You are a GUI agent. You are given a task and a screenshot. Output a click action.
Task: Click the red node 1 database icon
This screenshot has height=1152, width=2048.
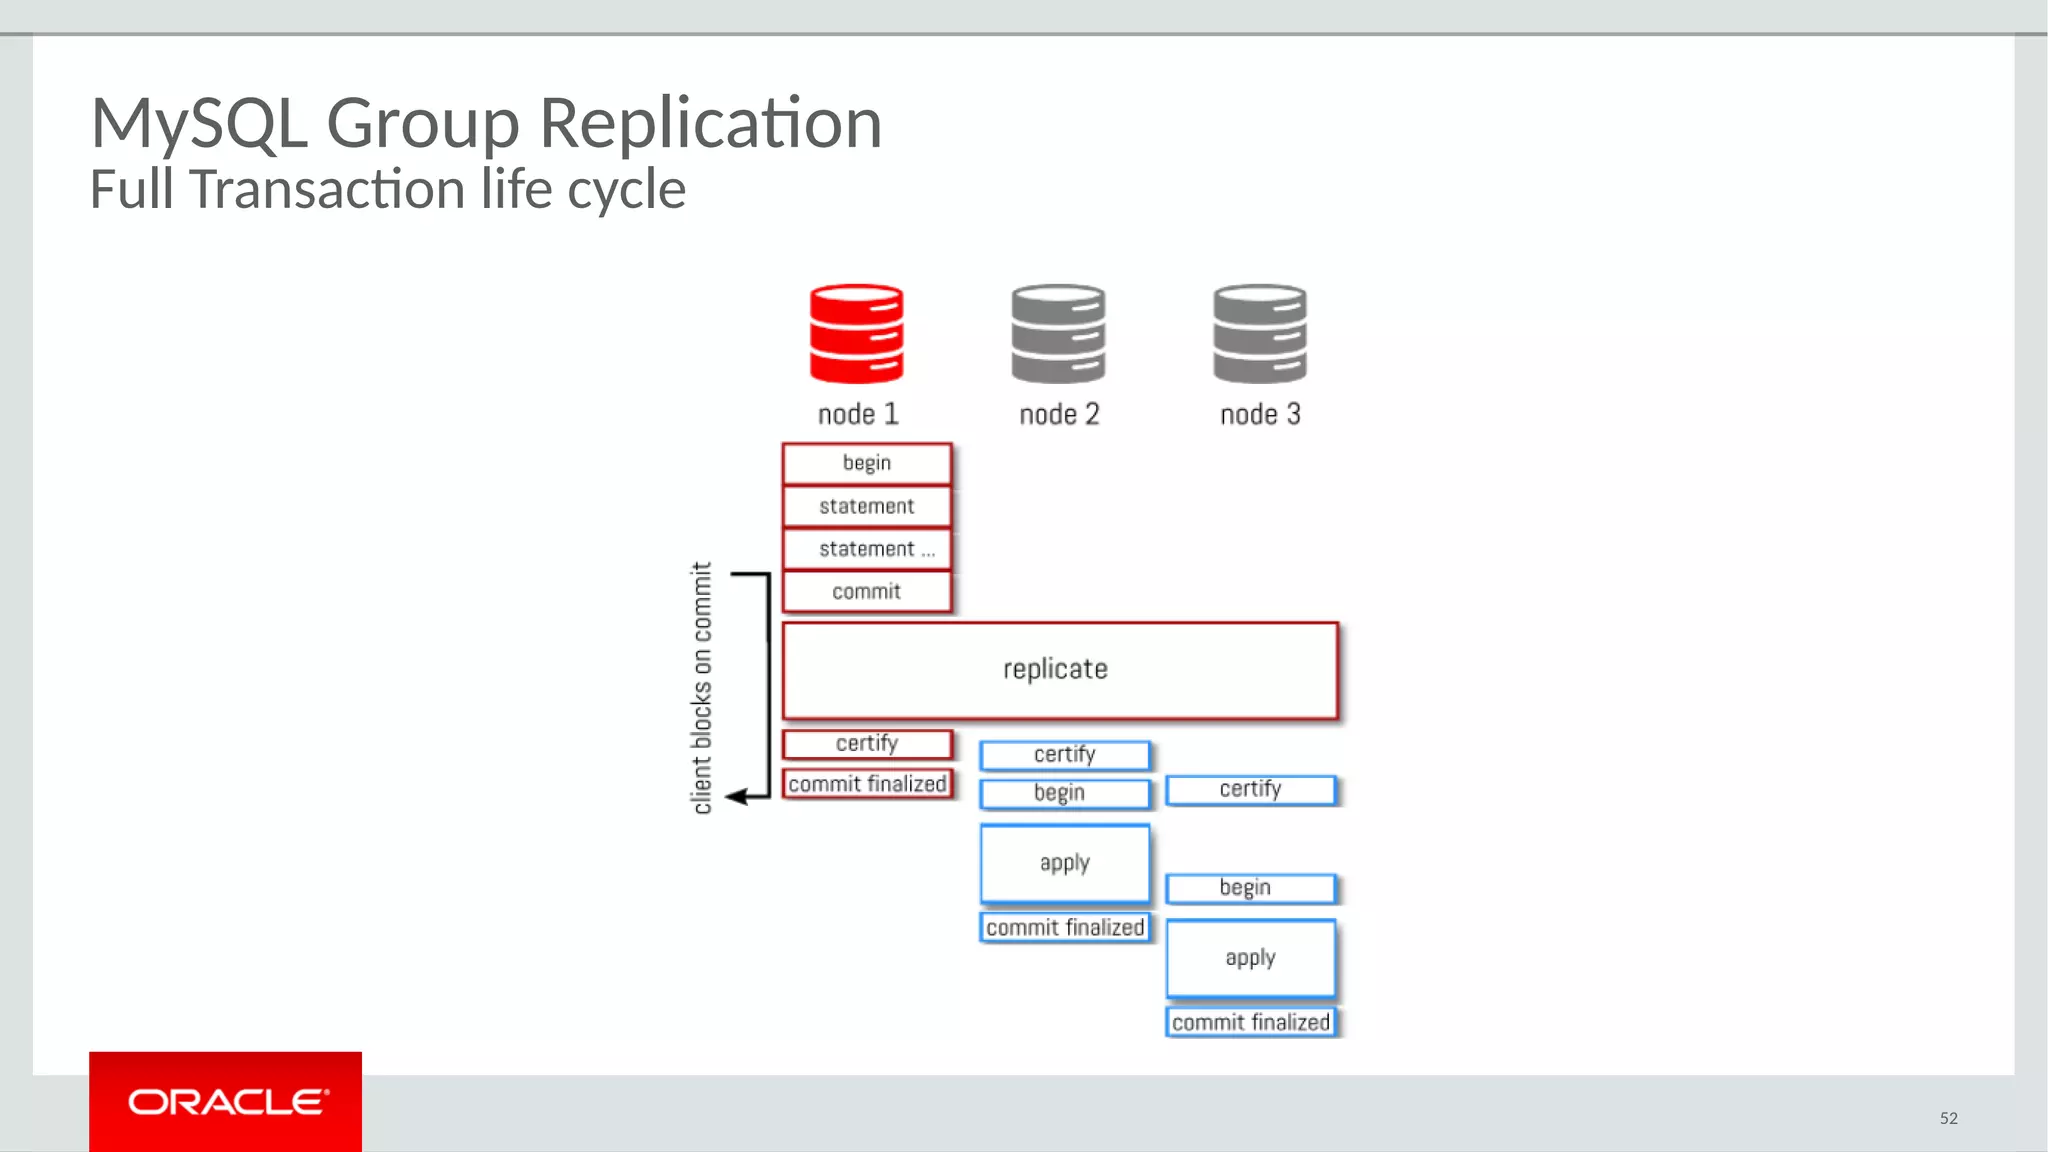tap(857, 334)
